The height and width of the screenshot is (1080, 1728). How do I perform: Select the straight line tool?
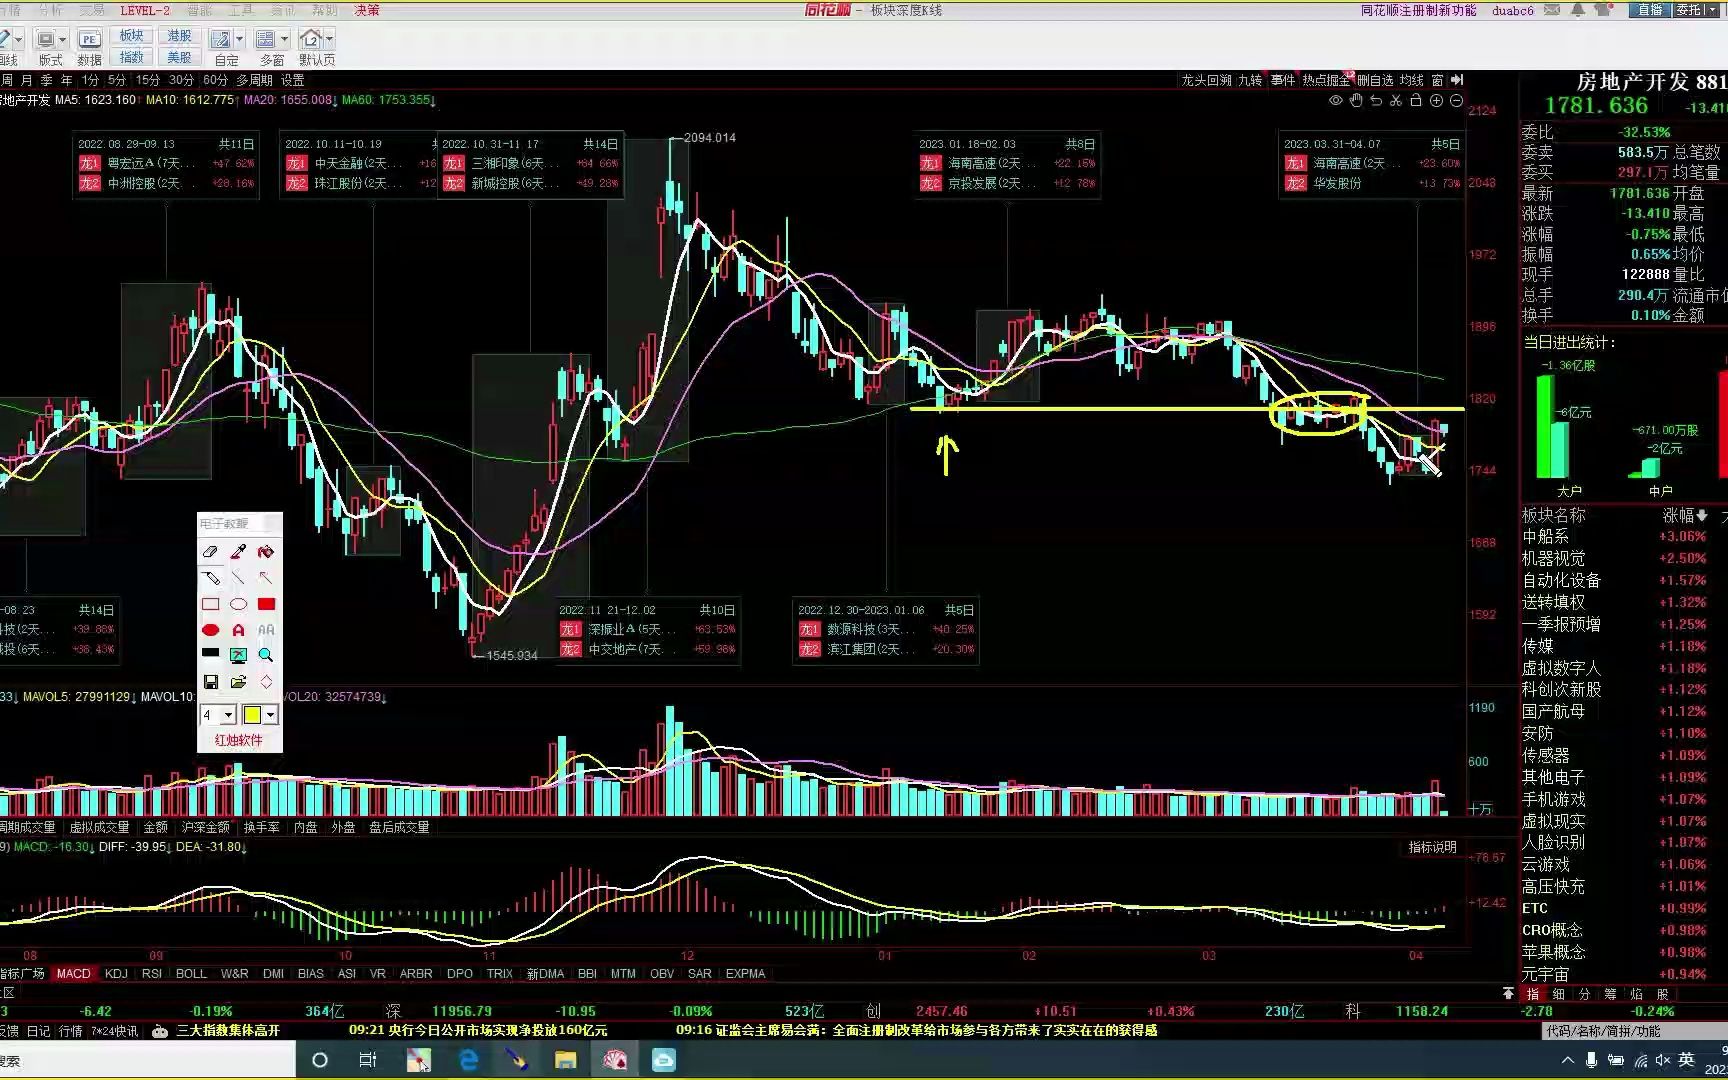(238, 578)
